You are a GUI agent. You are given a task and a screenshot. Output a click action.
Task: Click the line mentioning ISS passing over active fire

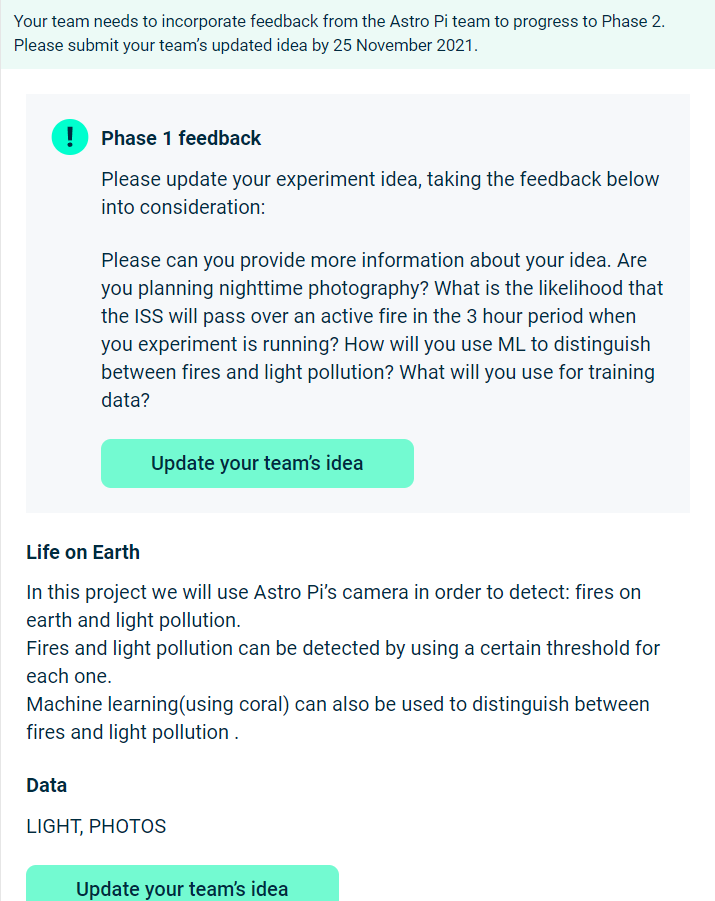tap(368, 316)
